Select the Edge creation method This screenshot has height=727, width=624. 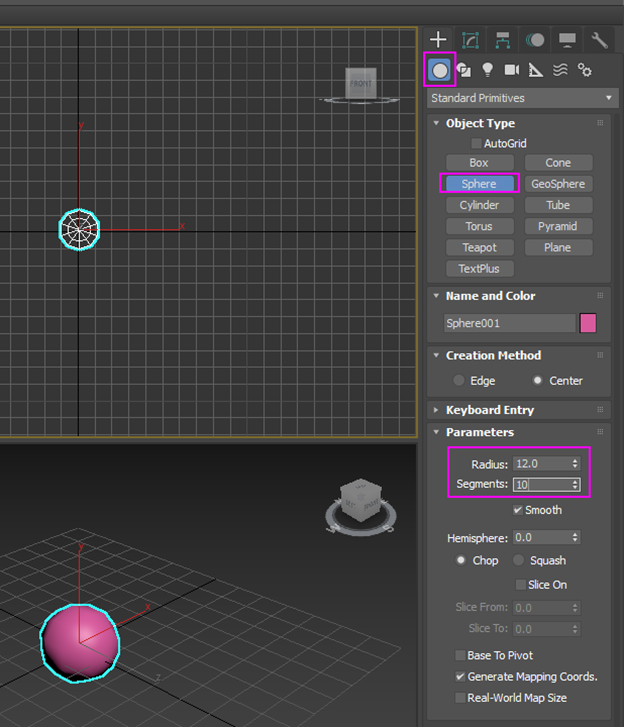click(459, 381)
